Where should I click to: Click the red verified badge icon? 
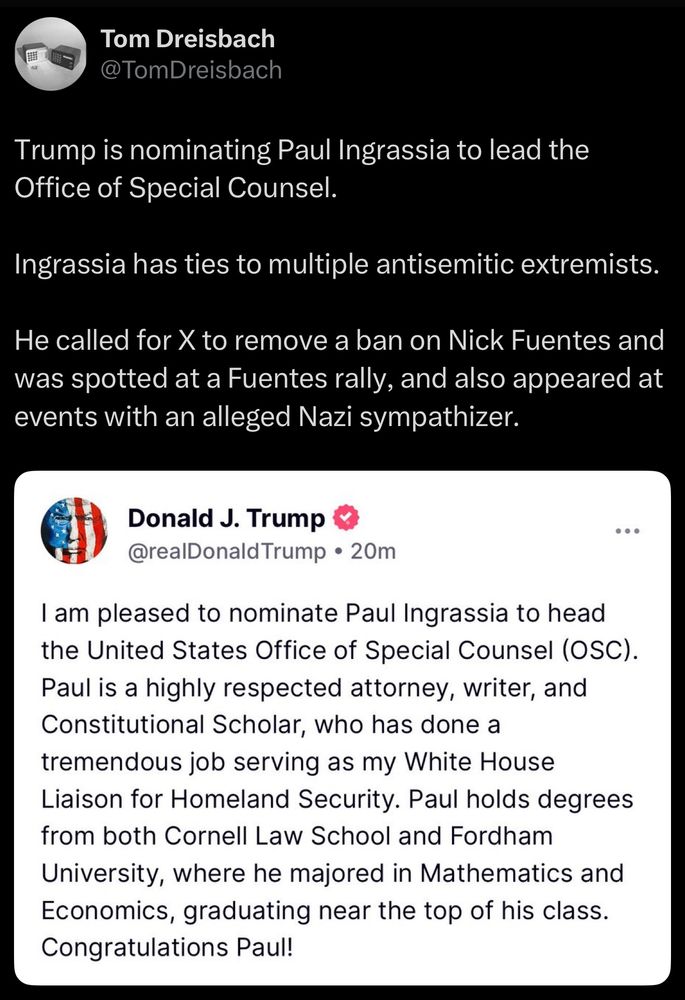(x=345, y=519)
